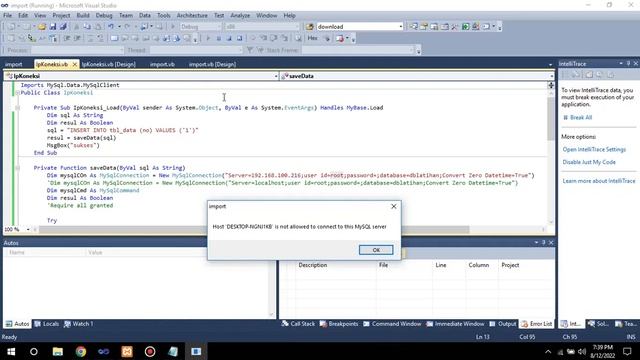Click the Stack Frame filter funnel icon

(250, 50)
